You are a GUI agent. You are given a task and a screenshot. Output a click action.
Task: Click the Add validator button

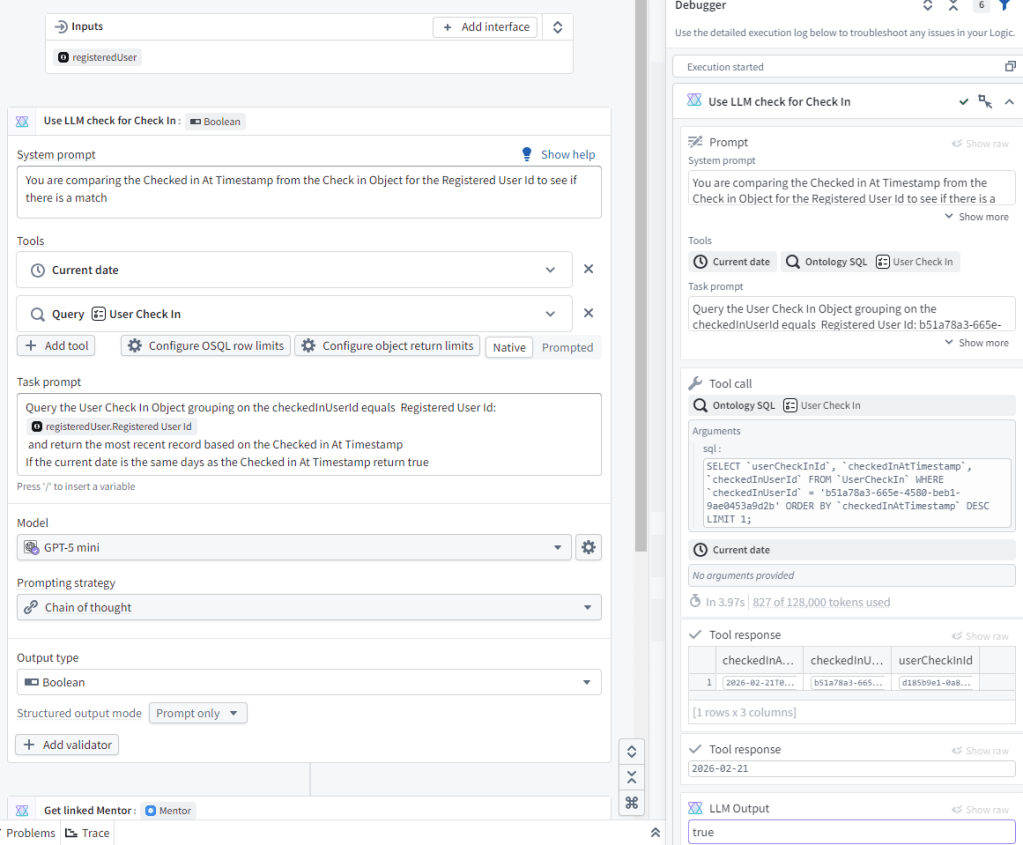(67, 745)
